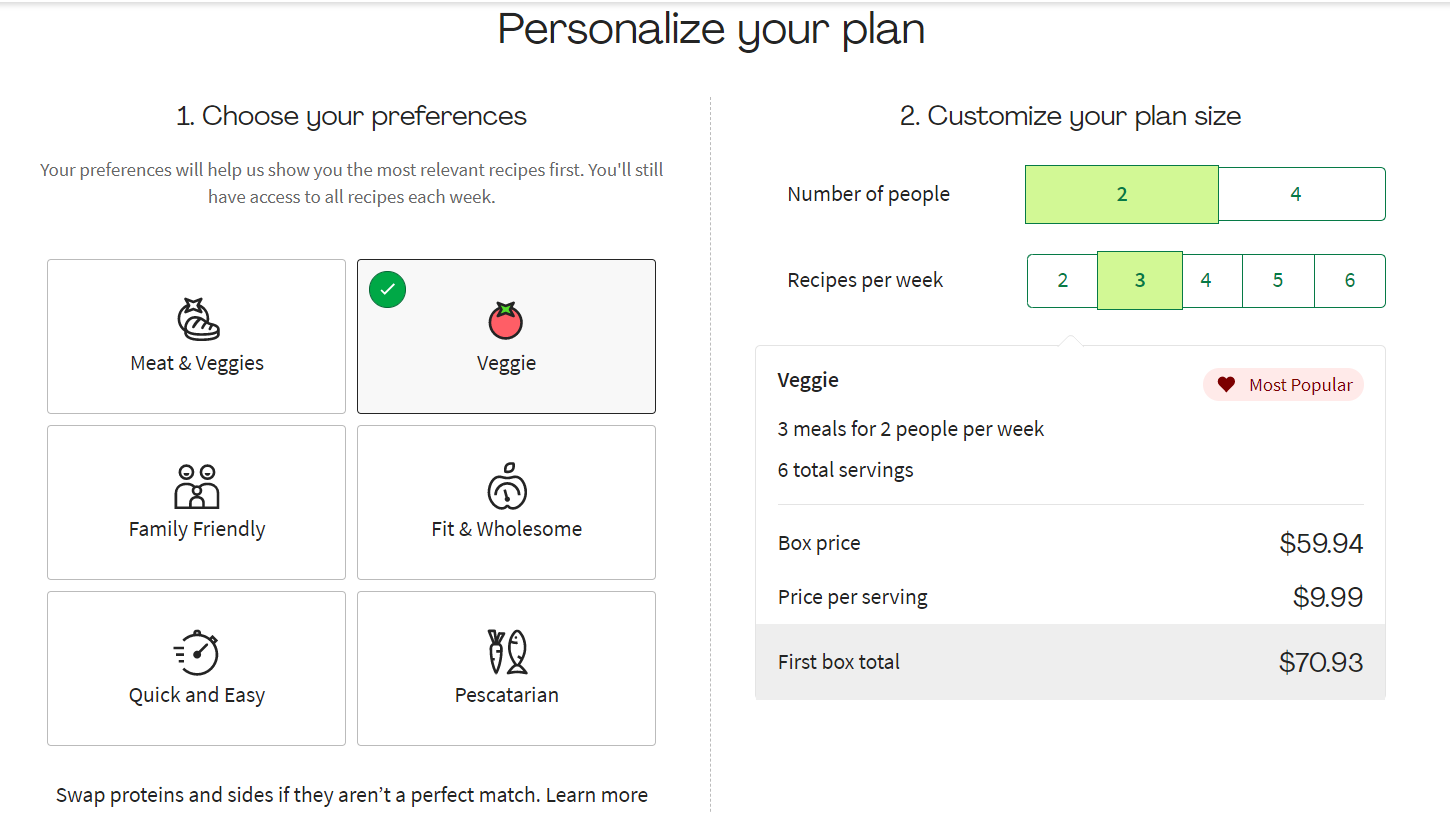Choose 5 recipes per week

pos(1278,281)
